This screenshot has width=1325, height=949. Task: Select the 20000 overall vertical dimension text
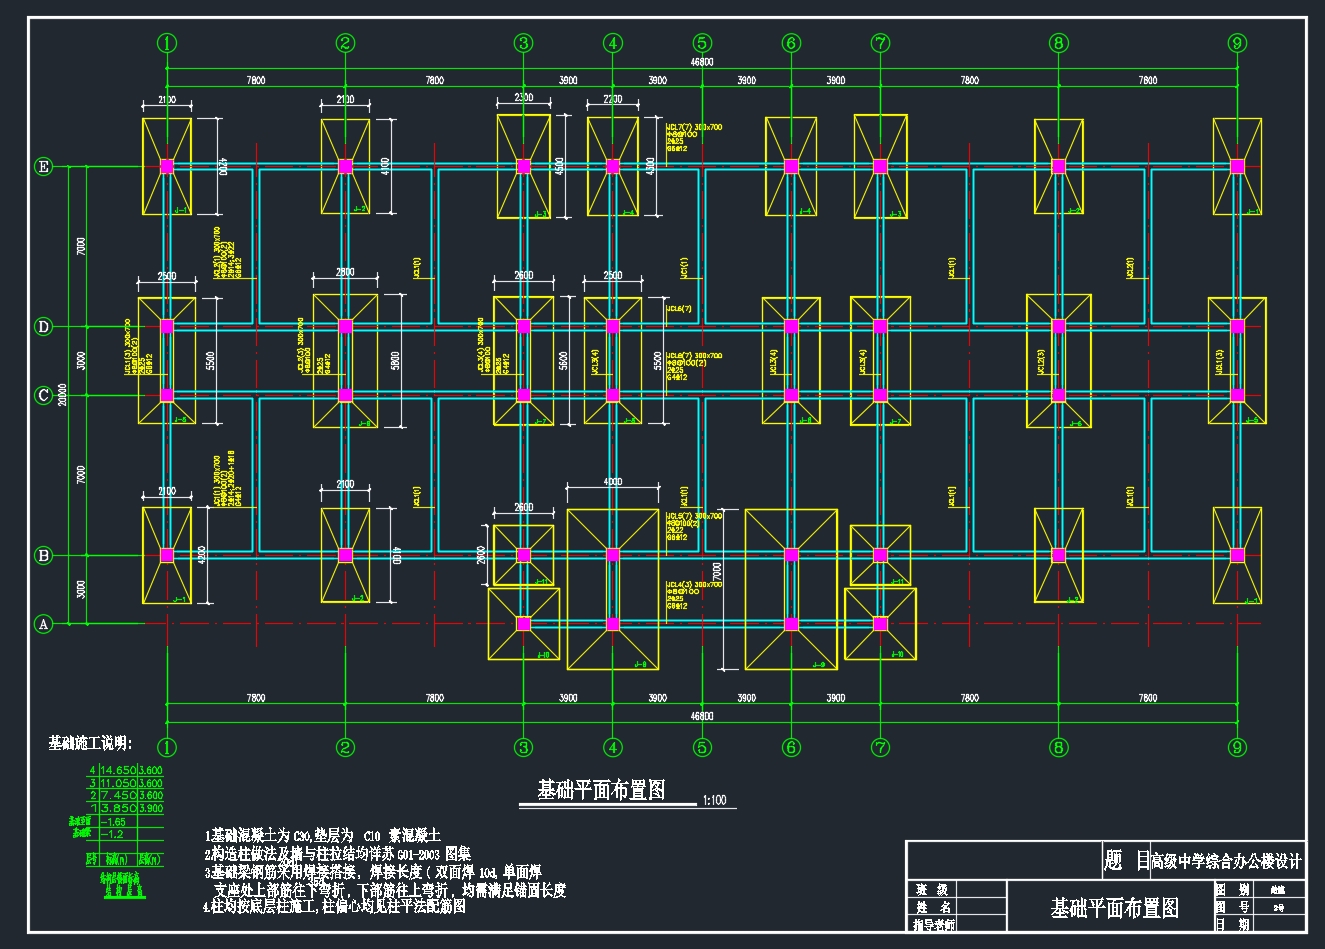62,396
